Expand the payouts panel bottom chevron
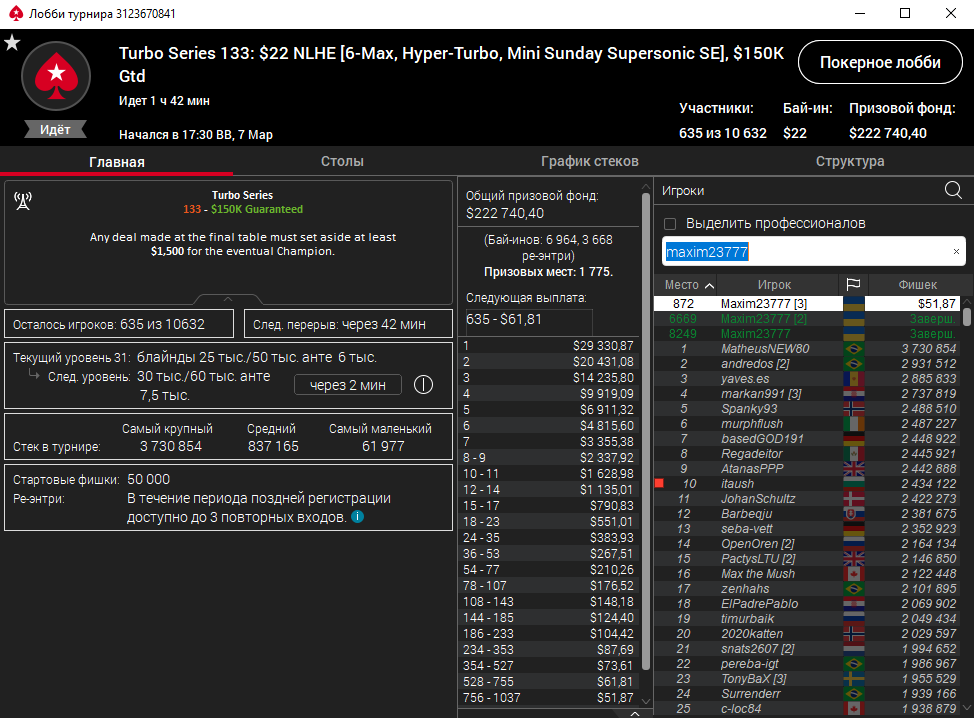This screenshot has width=974, height=718. [634, 713]
